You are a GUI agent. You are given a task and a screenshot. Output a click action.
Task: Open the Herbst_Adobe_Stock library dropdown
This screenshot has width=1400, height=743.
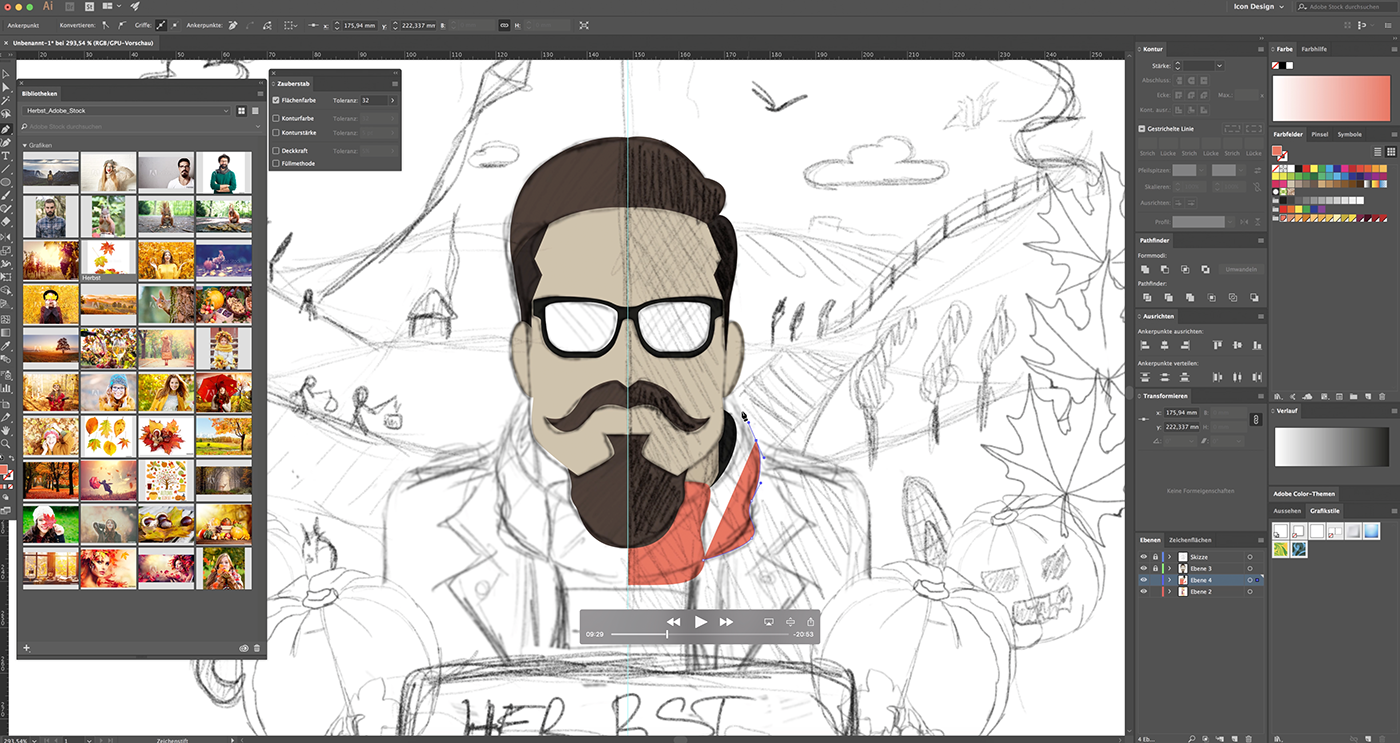(x=126, y=111)
